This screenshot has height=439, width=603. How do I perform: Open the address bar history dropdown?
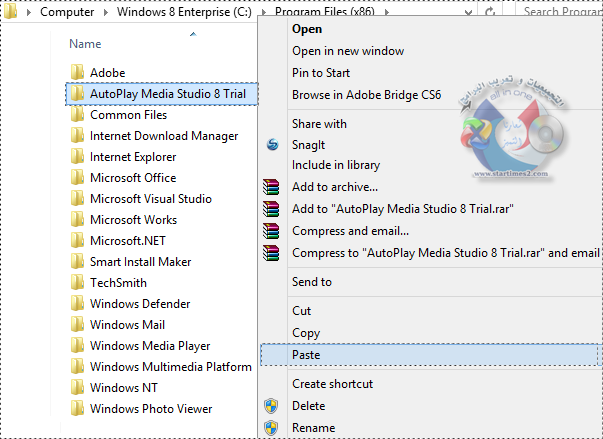point(468,13)
